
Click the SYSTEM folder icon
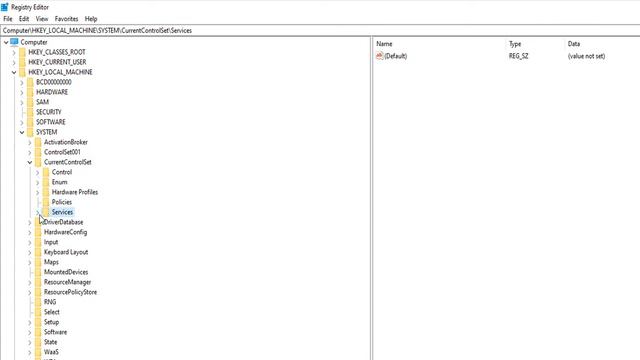point(30,132)
